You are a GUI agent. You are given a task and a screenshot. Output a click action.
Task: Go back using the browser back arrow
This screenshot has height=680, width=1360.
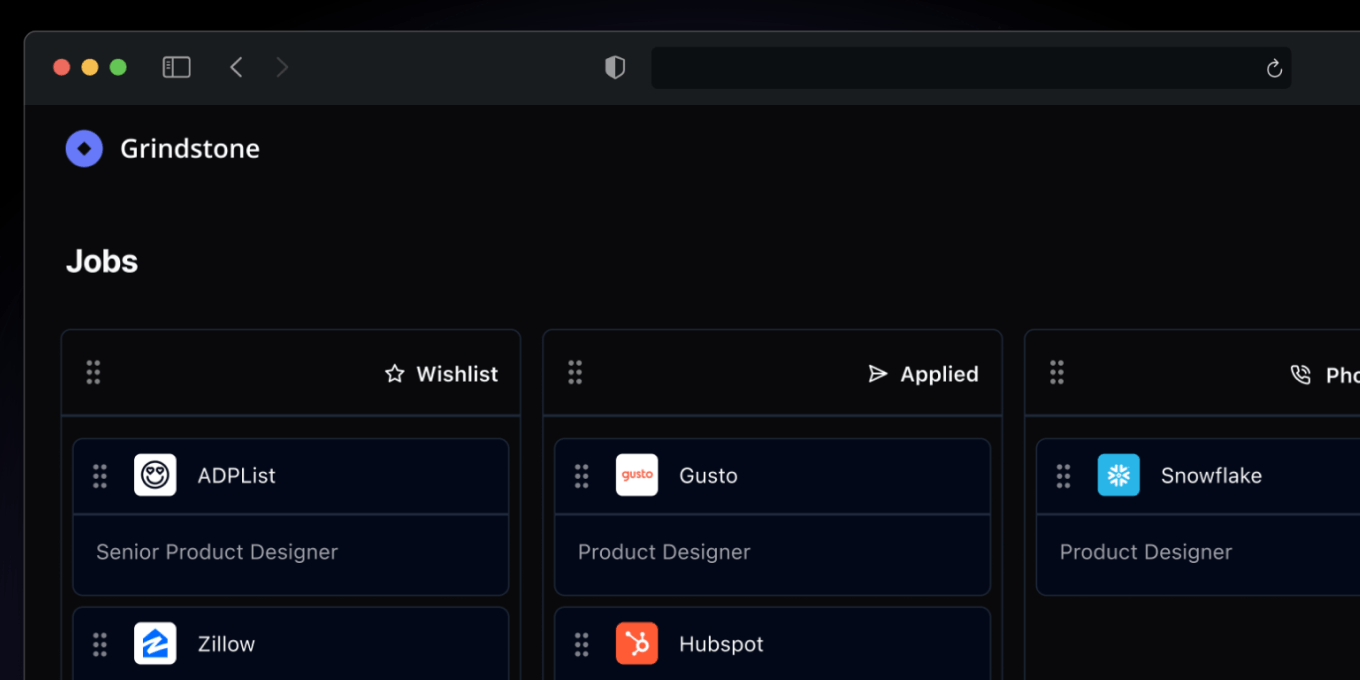click(236, 67)
